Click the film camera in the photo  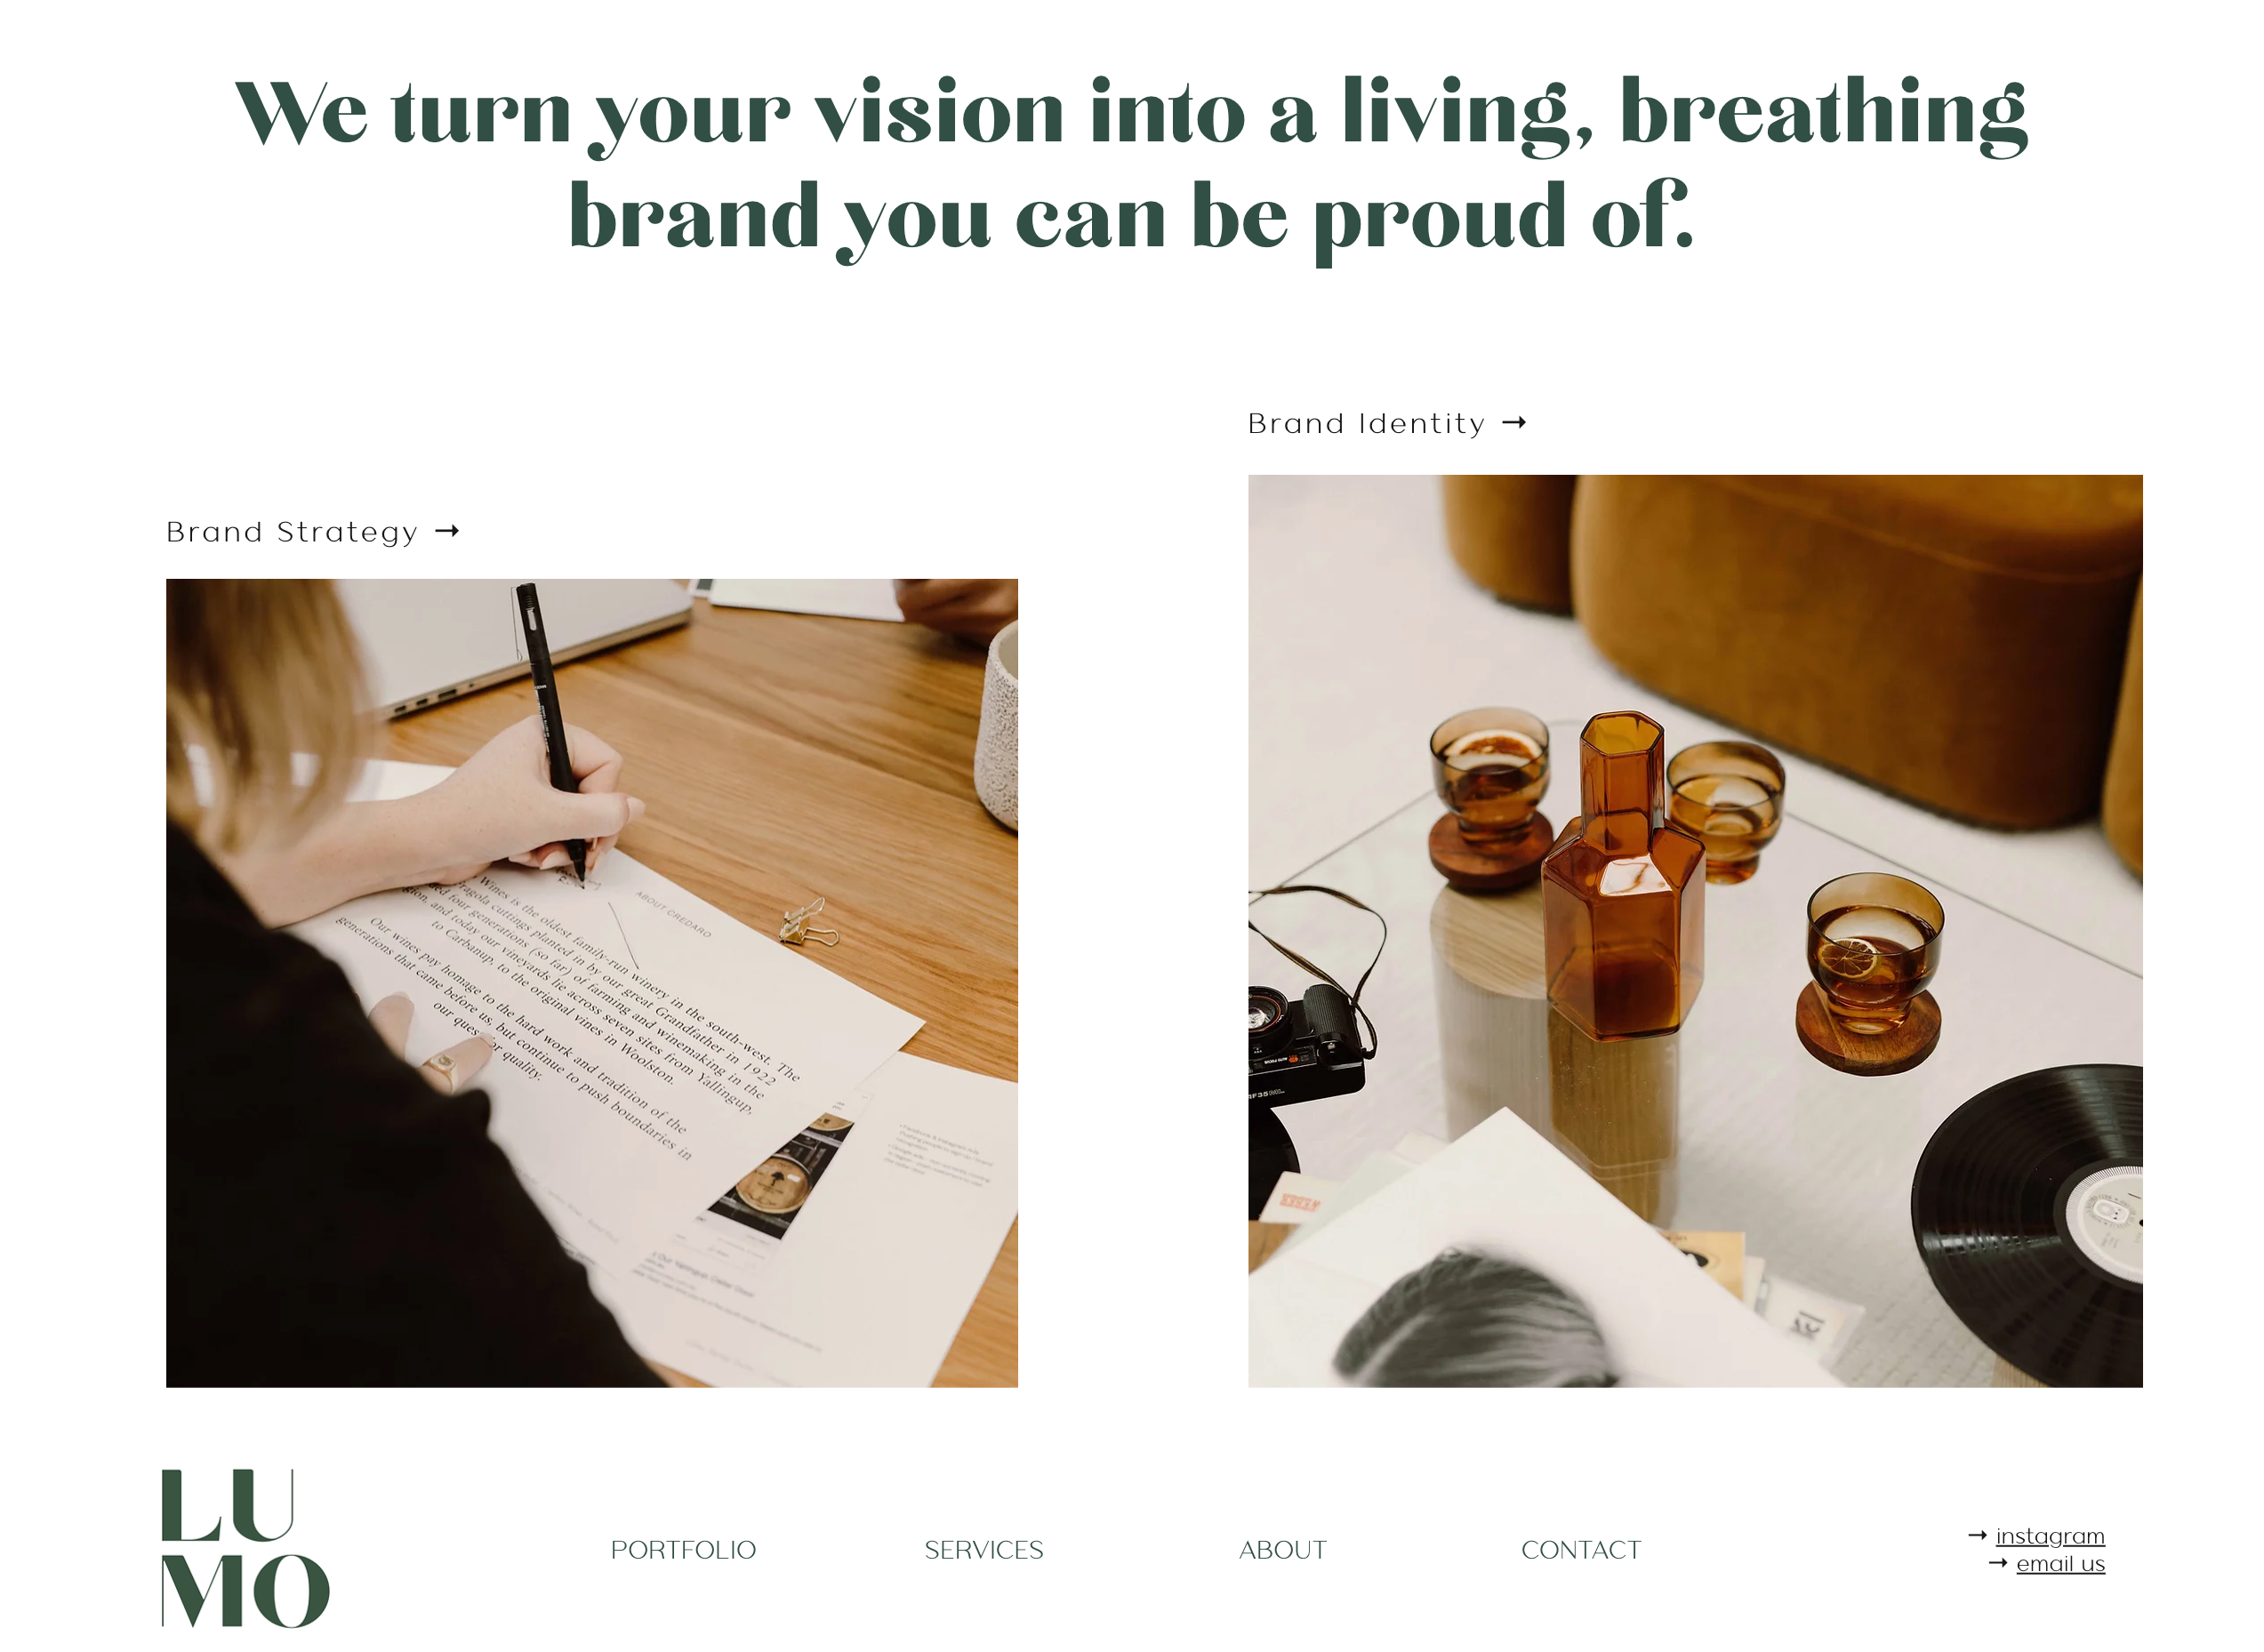[x=1306, y=1041]
